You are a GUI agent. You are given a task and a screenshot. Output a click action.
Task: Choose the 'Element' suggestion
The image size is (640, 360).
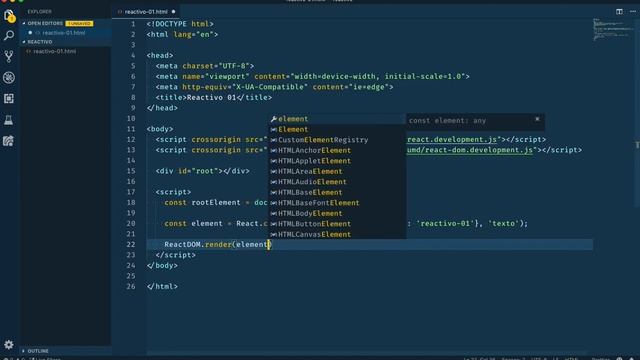click(337, 129)
